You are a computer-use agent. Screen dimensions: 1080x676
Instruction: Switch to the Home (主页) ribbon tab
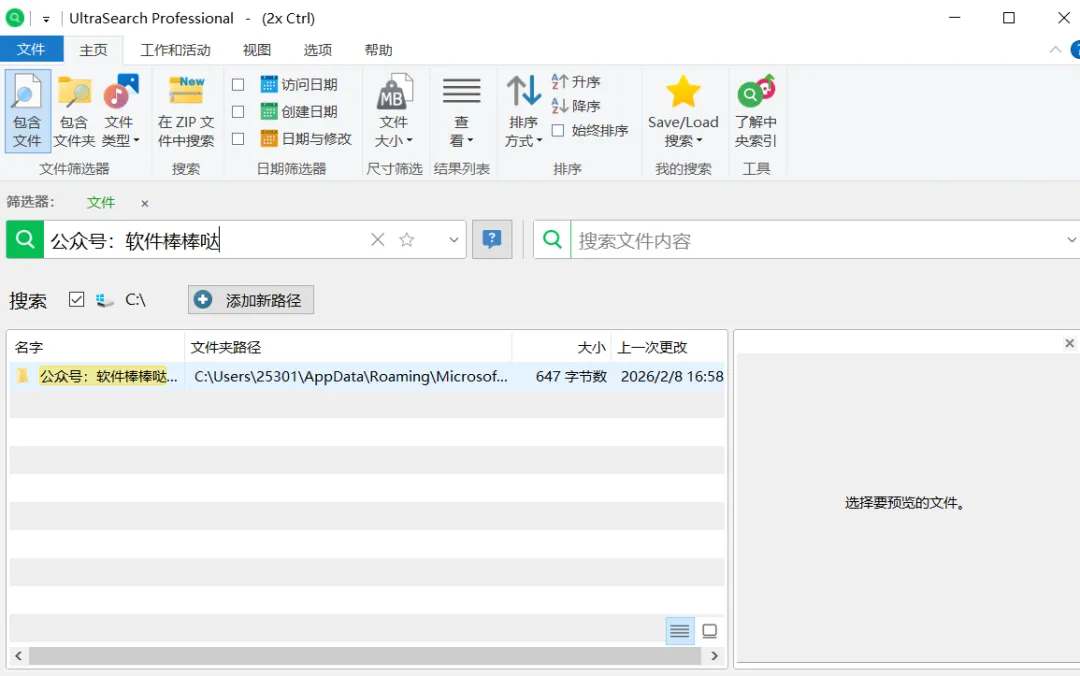[94, 50]
